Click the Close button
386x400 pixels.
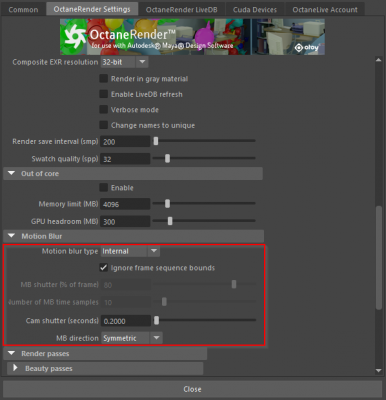(x=192, y=389)
